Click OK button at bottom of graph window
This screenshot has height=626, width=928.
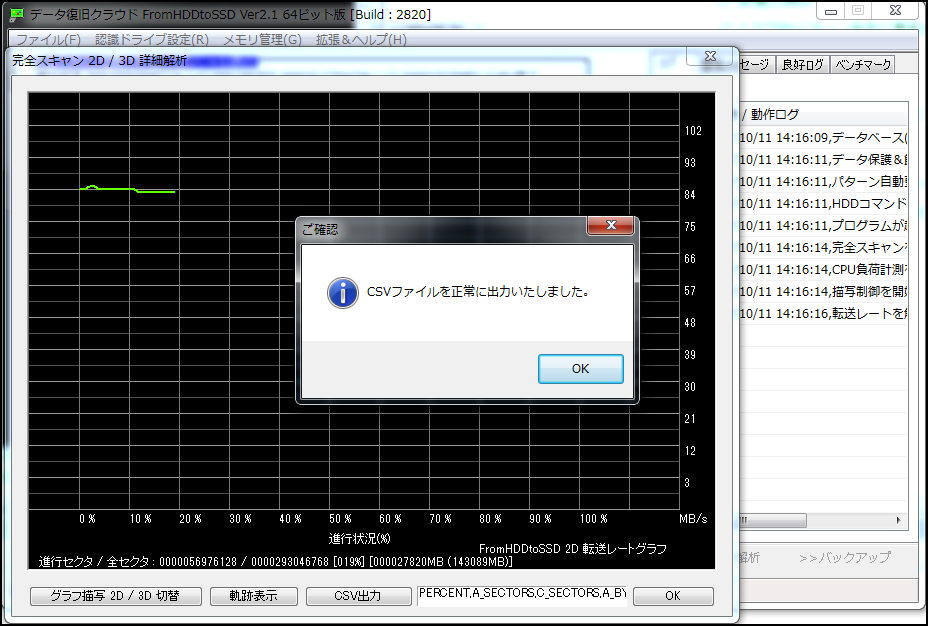[673, 596]
